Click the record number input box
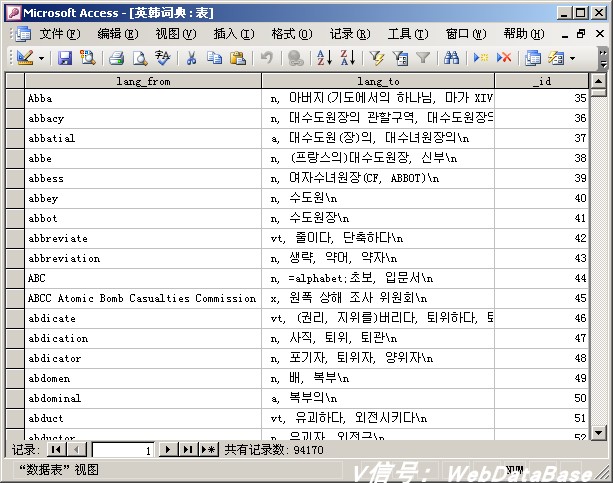 point(123,450)
